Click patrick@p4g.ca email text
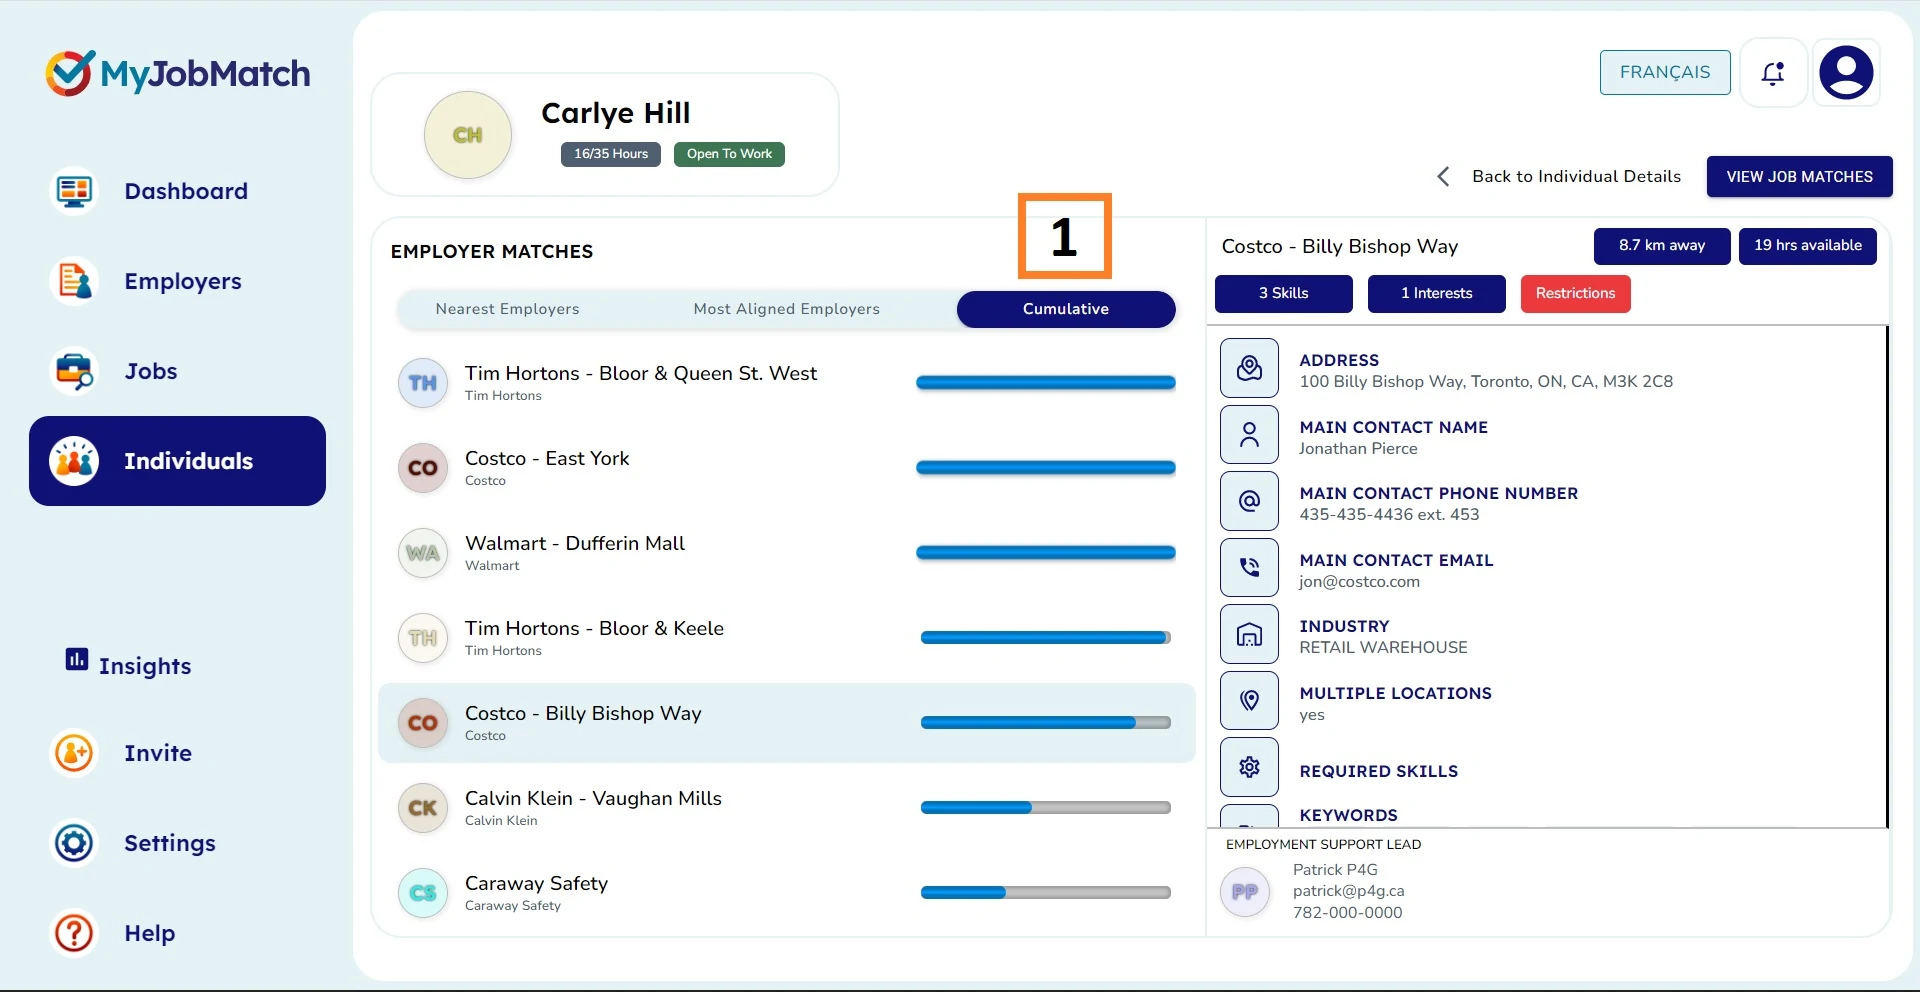Screen dimensions: 1920x992 click(1348, 891)
